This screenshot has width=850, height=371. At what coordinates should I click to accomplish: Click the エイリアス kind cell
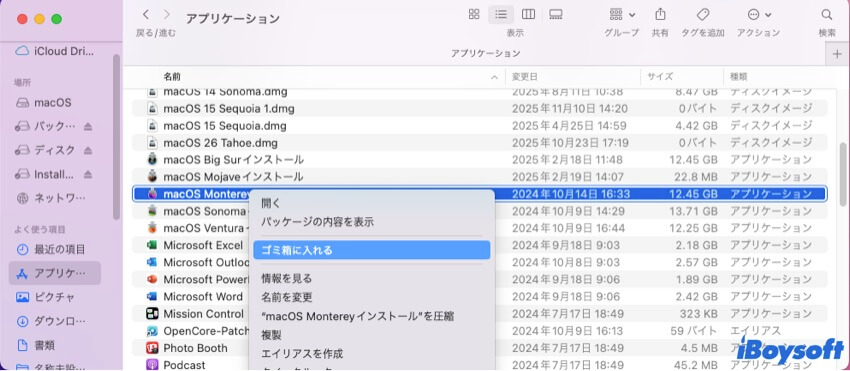click(x=755, y=331)
